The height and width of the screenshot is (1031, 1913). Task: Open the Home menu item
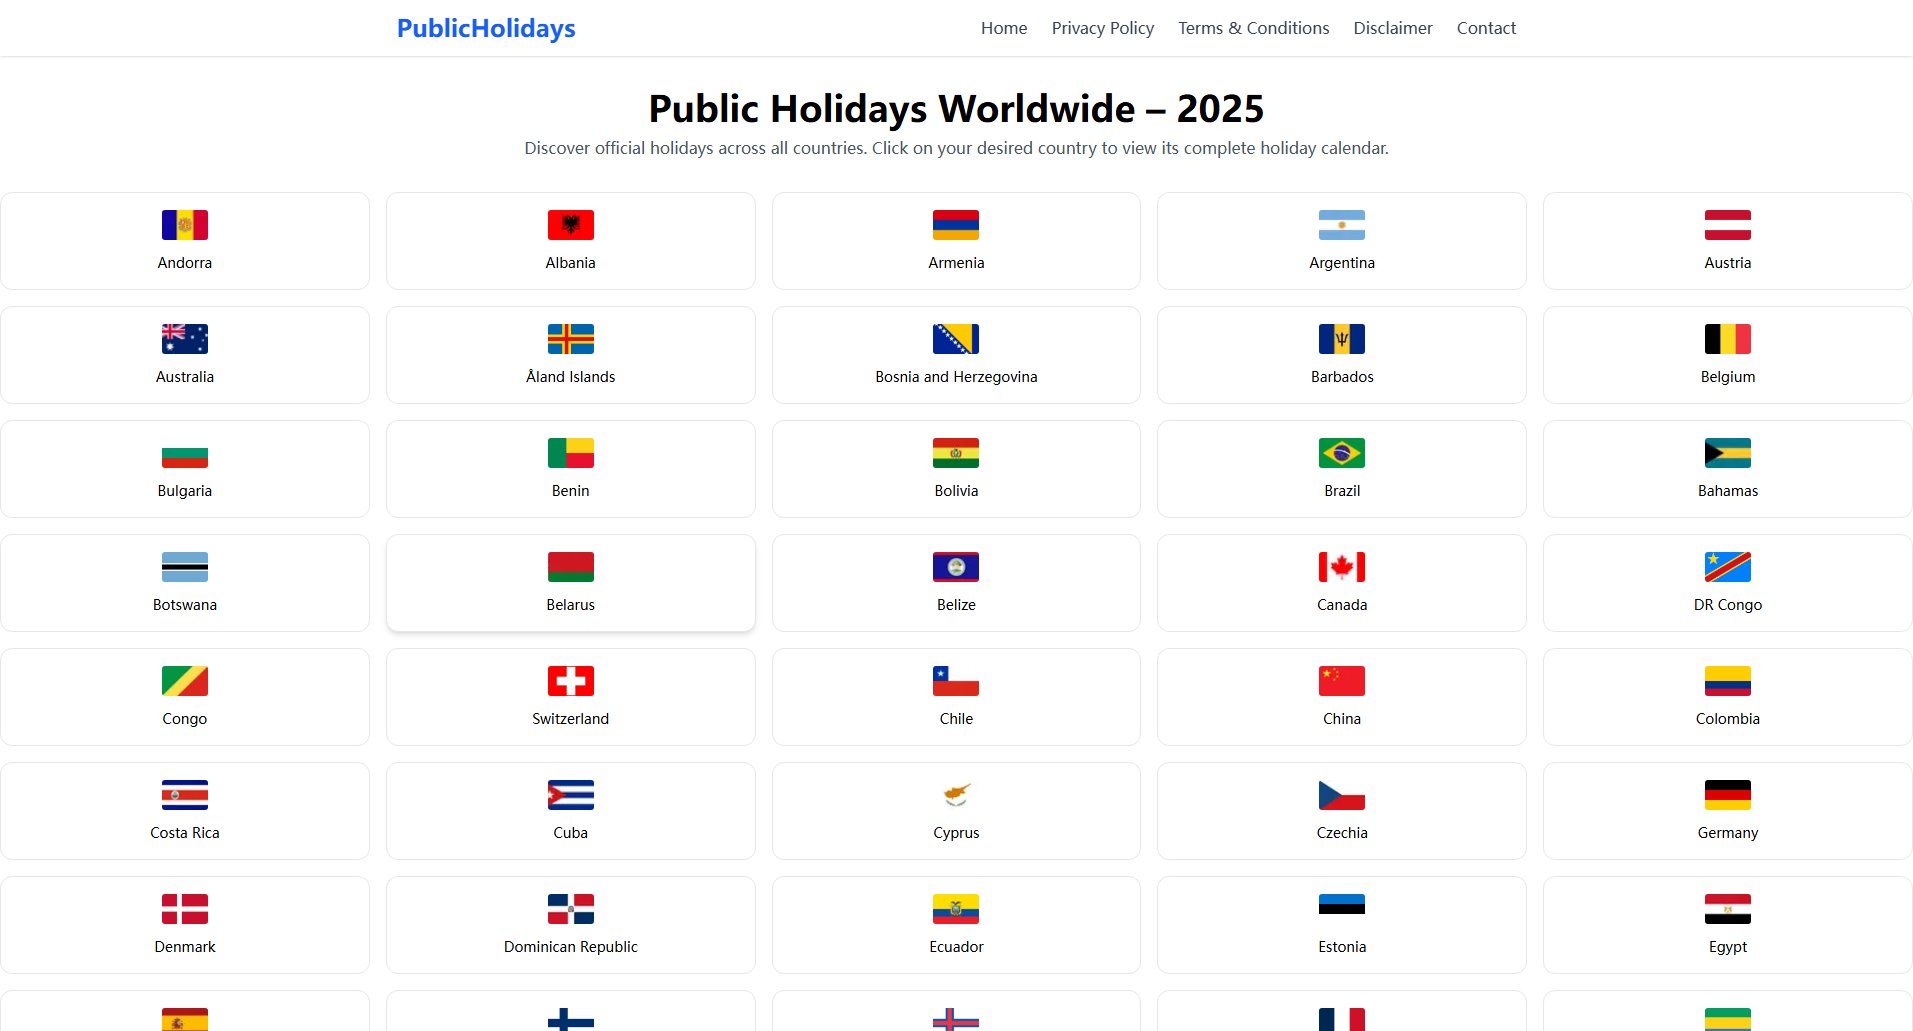coord(1003,28)
